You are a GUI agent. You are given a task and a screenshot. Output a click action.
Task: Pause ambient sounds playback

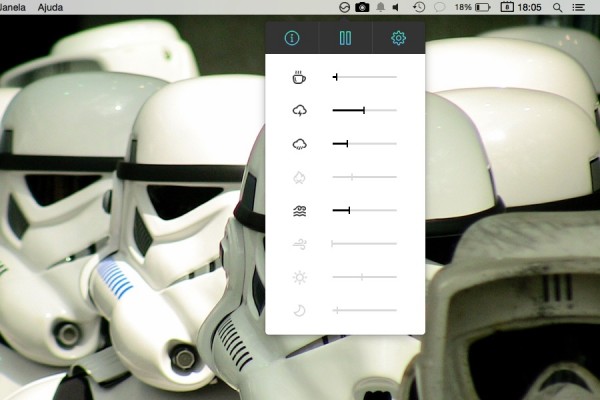[x=345, y=38]
